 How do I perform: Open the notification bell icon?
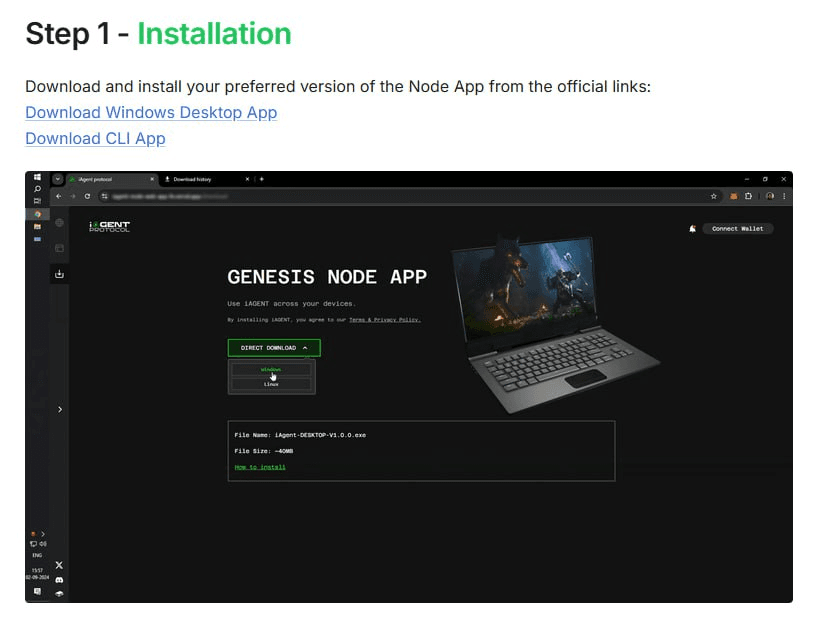693,228
